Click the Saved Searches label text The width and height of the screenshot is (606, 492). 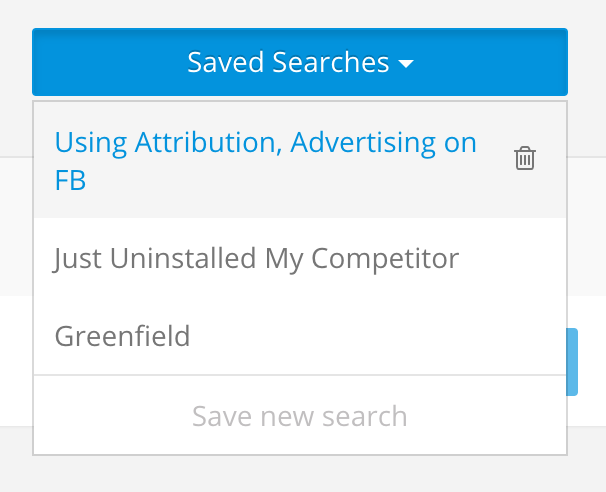coord(288,62)
